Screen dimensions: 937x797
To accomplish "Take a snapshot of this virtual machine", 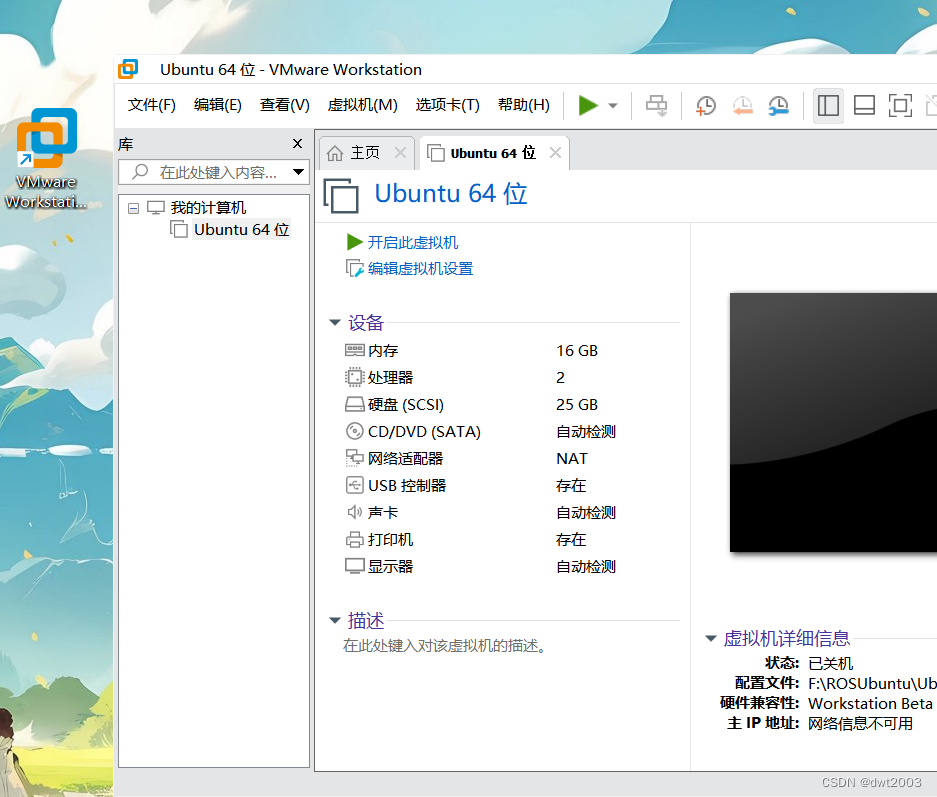I will coord(706,106).
